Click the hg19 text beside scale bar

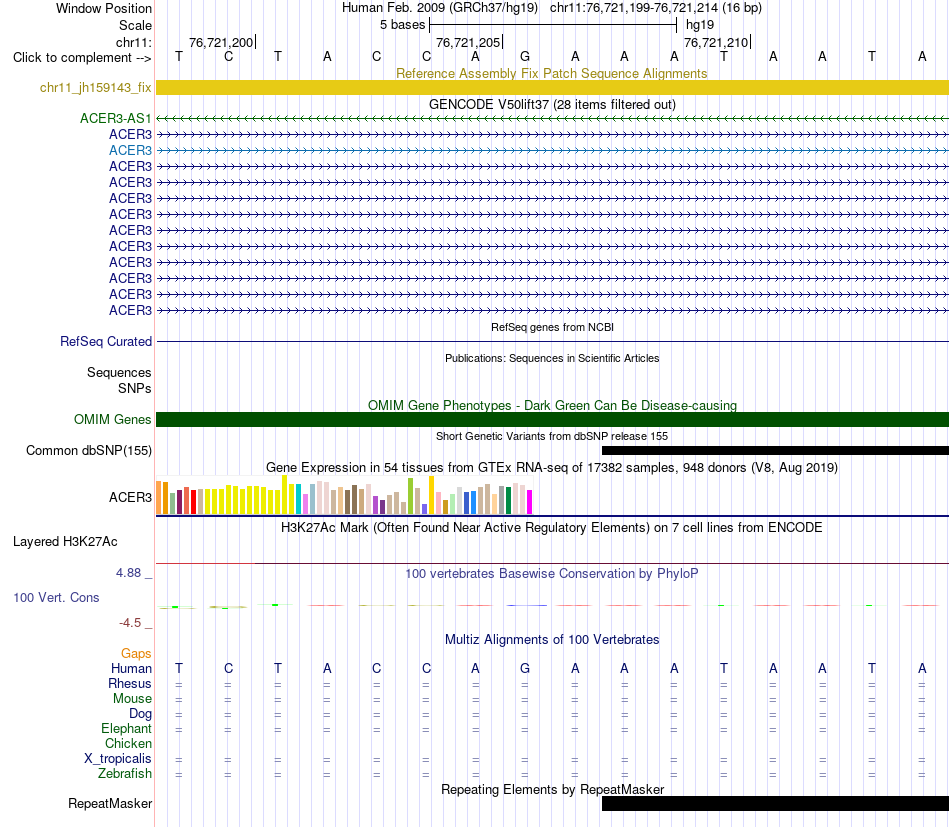coord(700,25)
